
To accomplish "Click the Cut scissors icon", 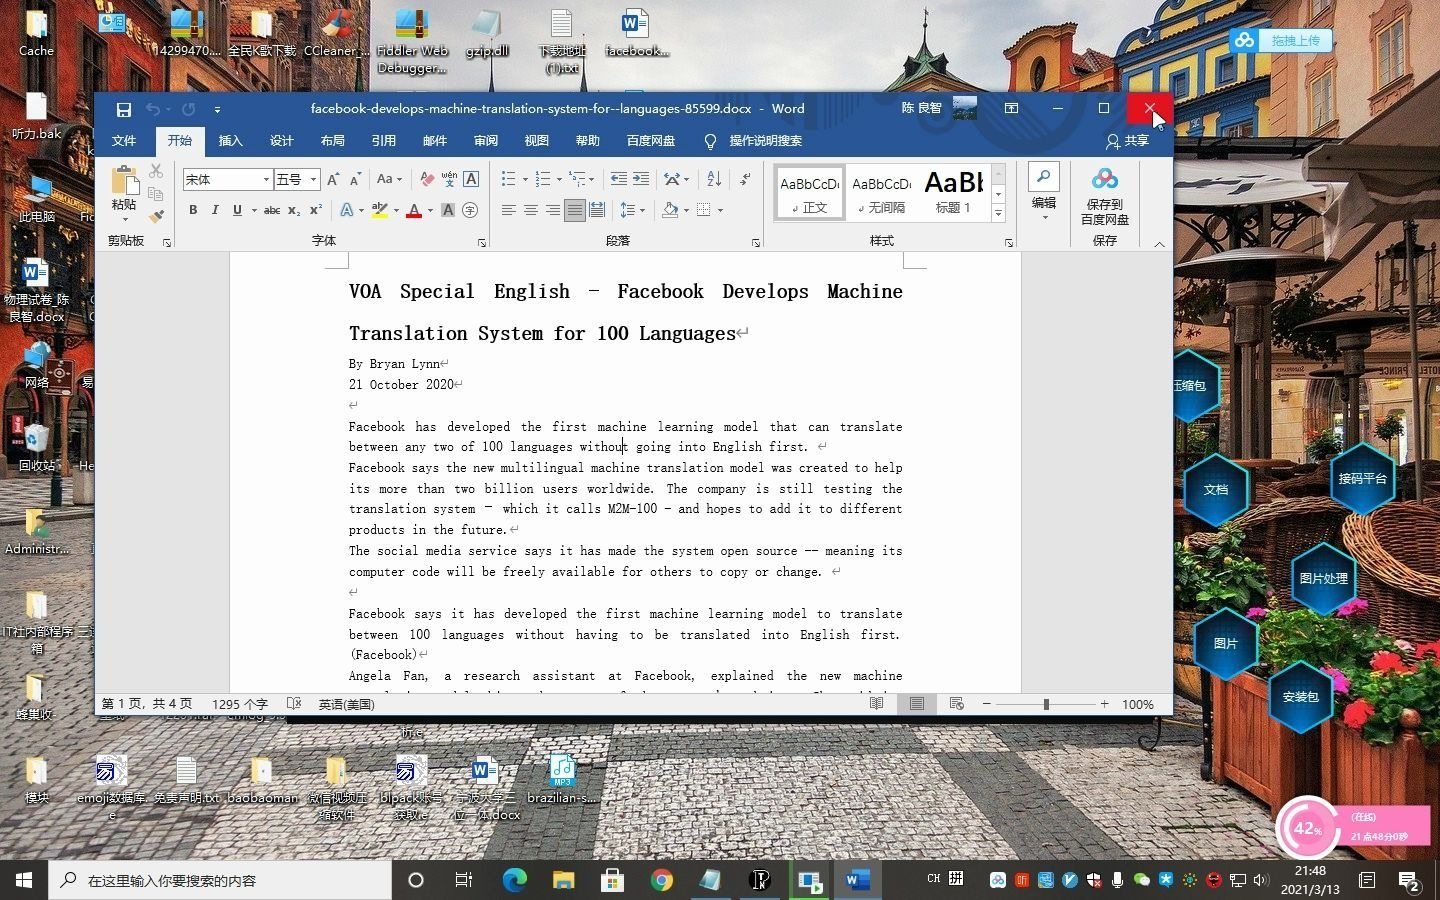I will (x=156, y=171).
